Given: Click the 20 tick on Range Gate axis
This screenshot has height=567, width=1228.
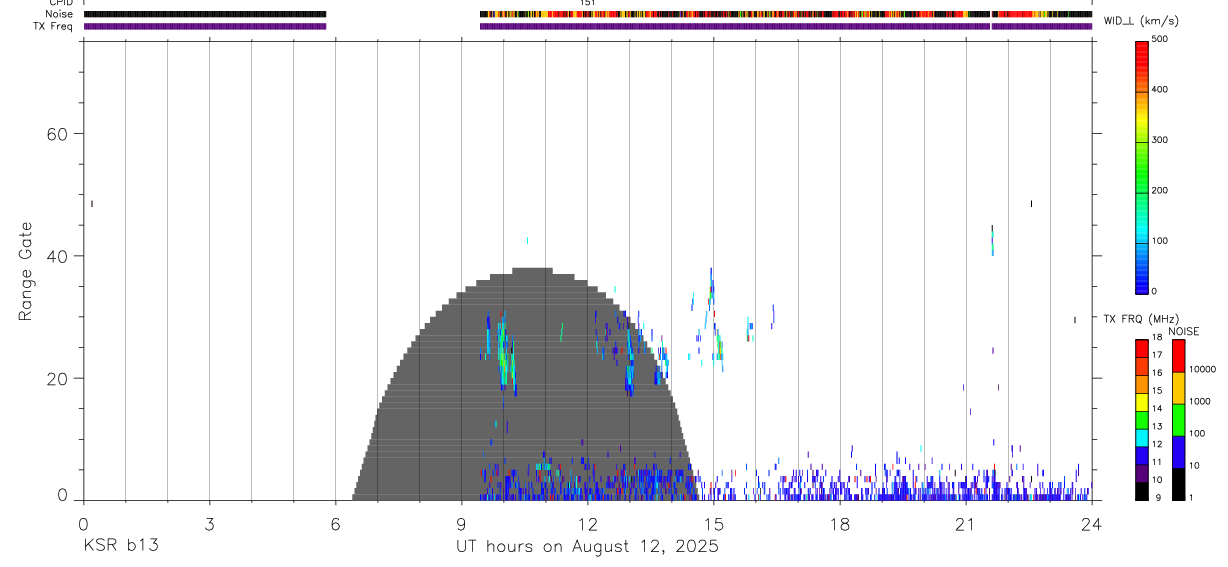Looking at the screenshot, I should tap(58, 378).
